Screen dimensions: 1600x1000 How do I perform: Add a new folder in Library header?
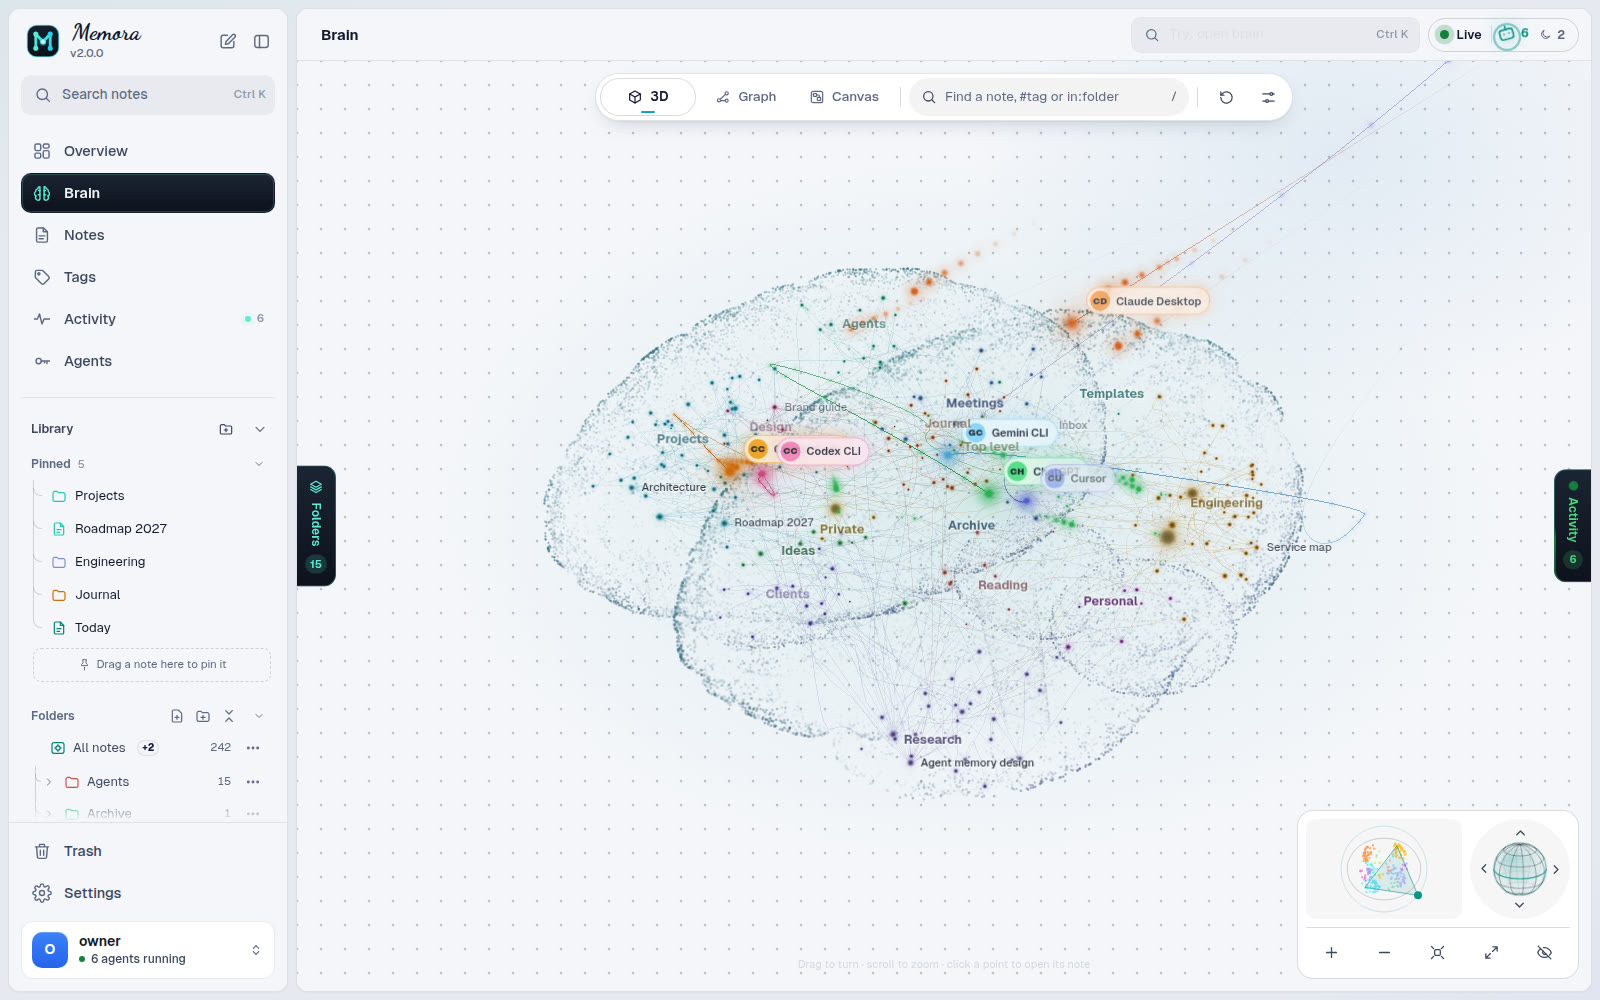226,429
